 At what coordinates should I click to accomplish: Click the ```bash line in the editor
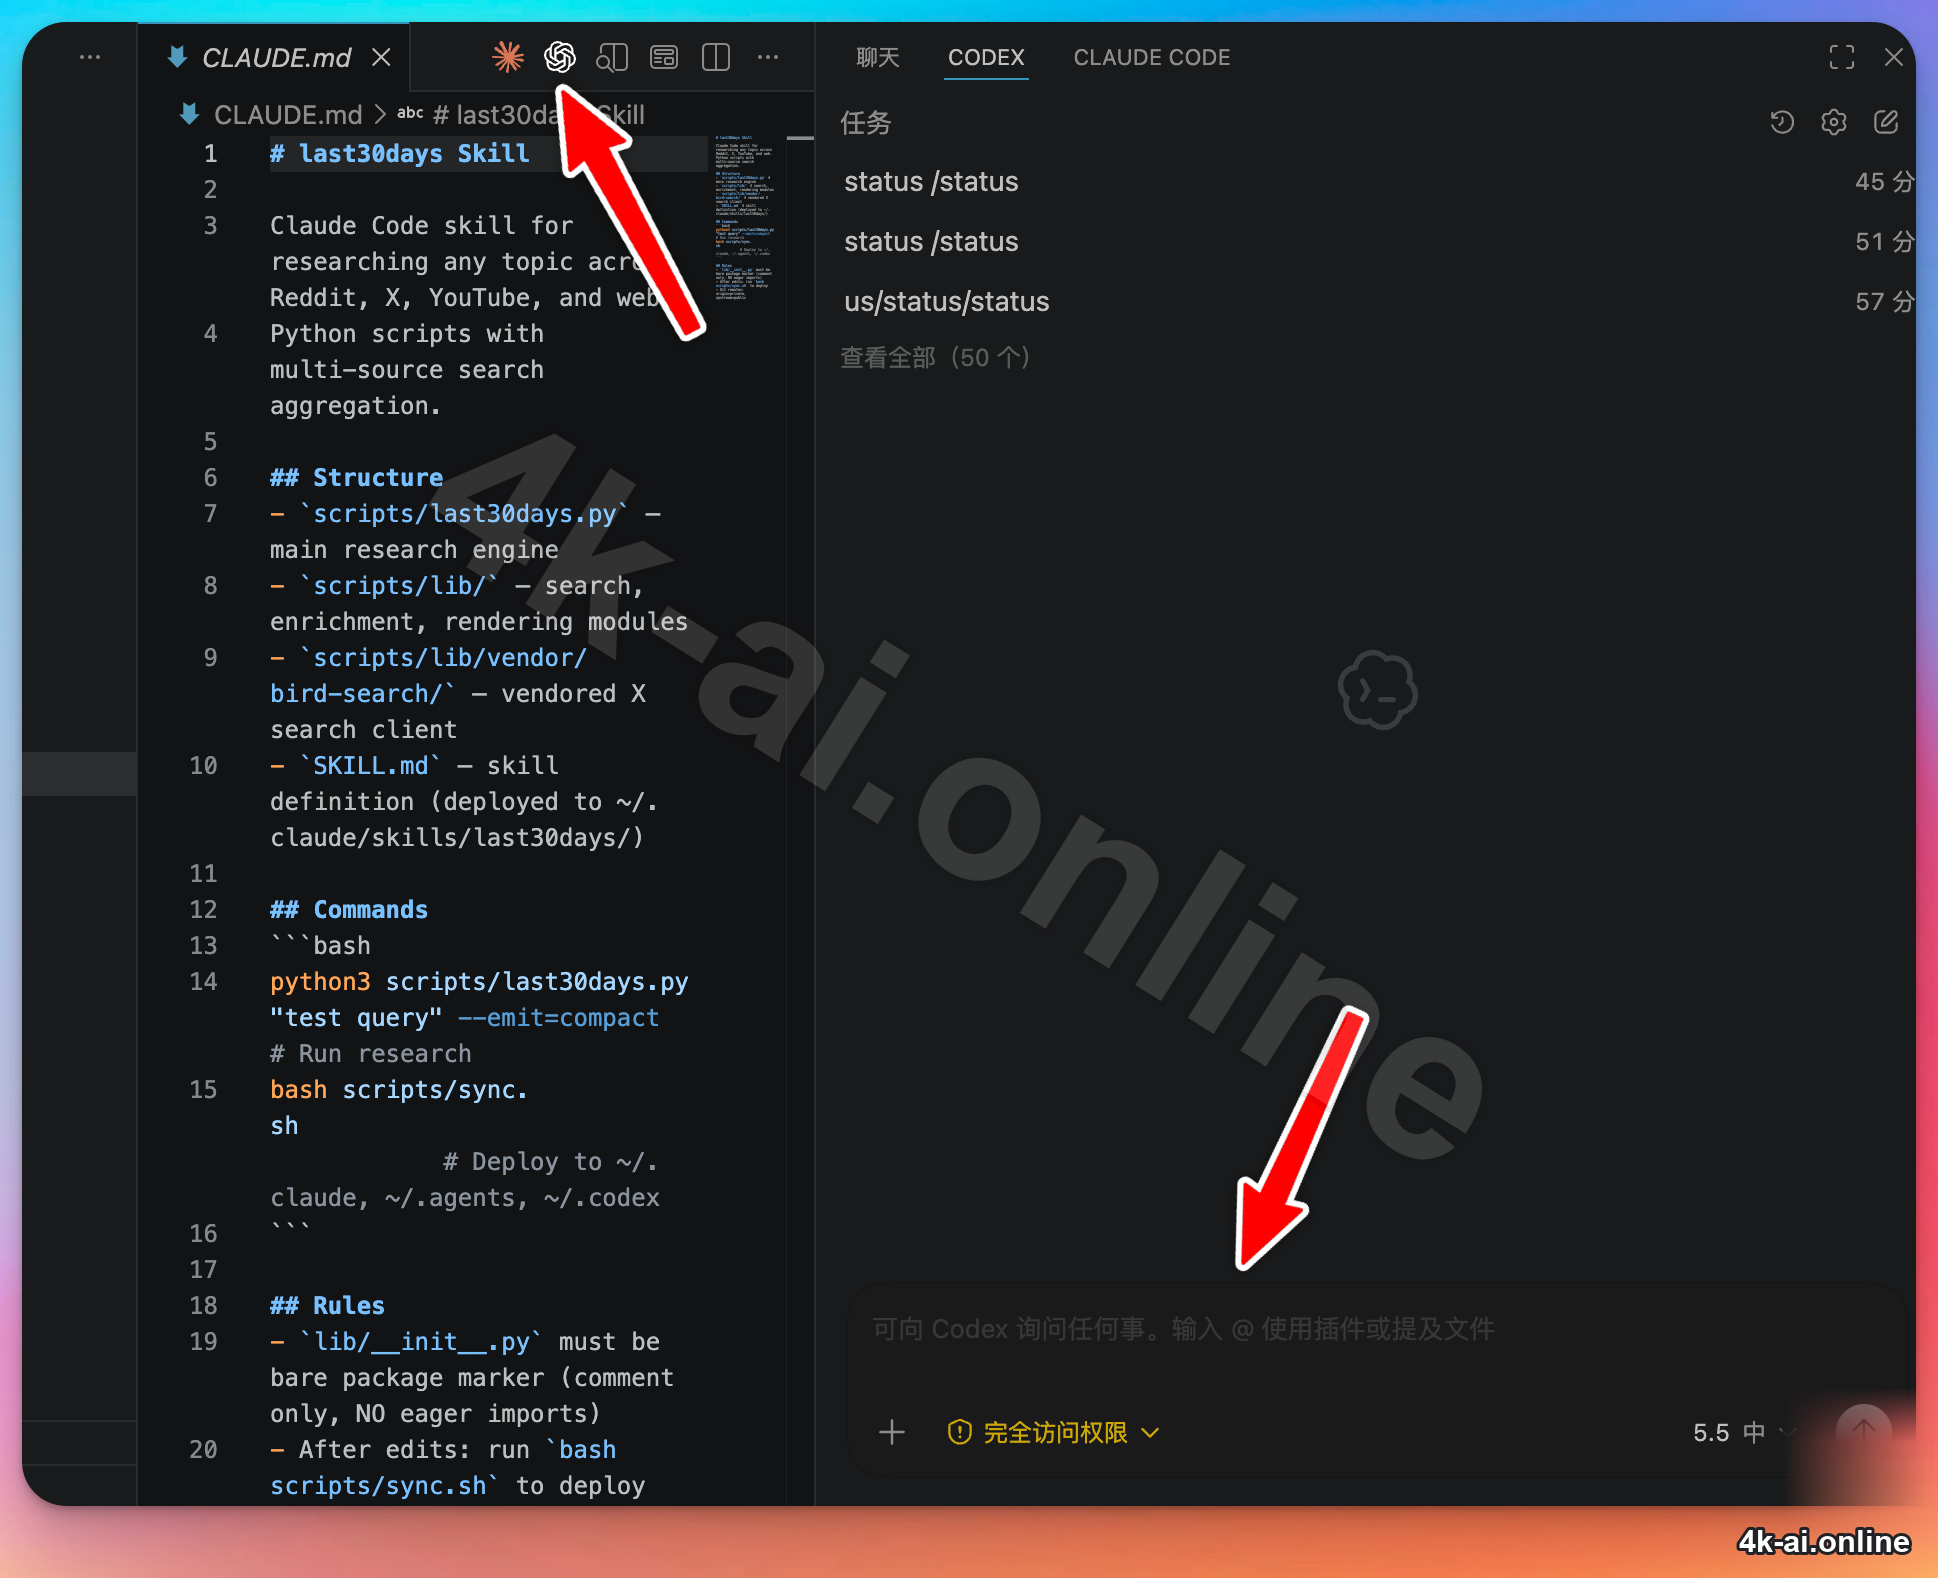[321, 945]
